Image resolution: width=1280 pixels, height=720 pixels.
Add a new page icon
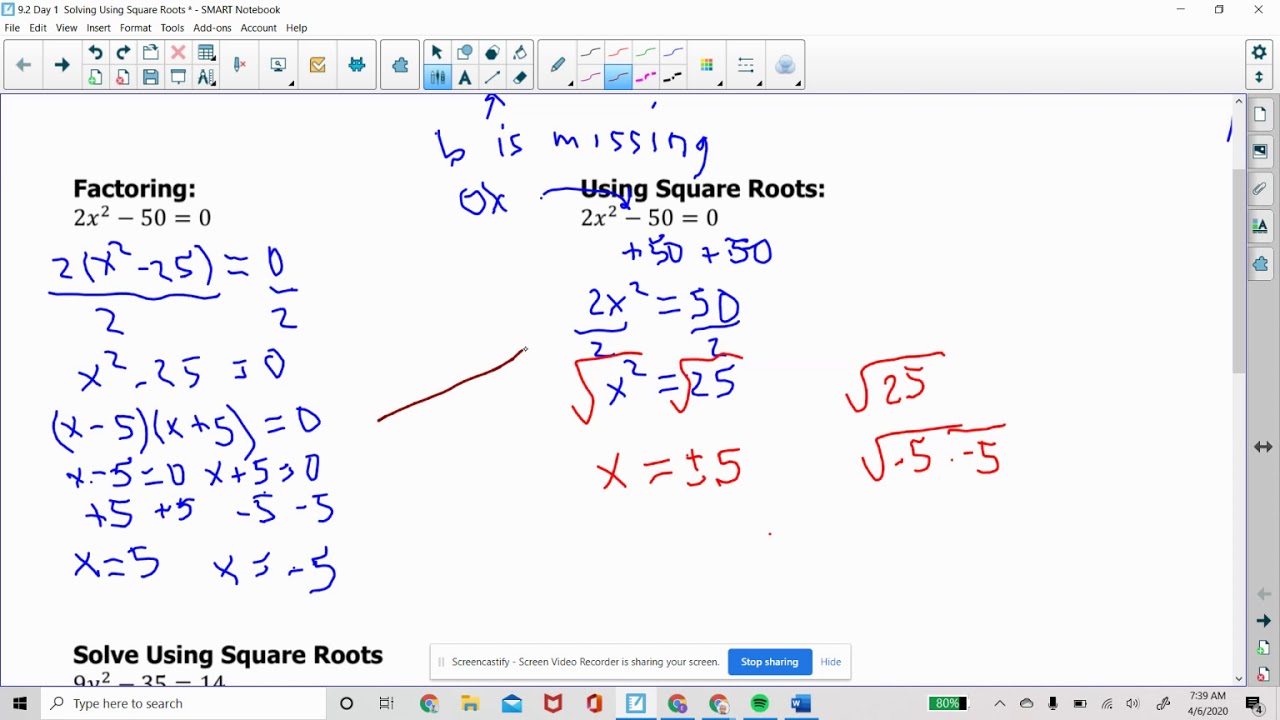point(95,77)
